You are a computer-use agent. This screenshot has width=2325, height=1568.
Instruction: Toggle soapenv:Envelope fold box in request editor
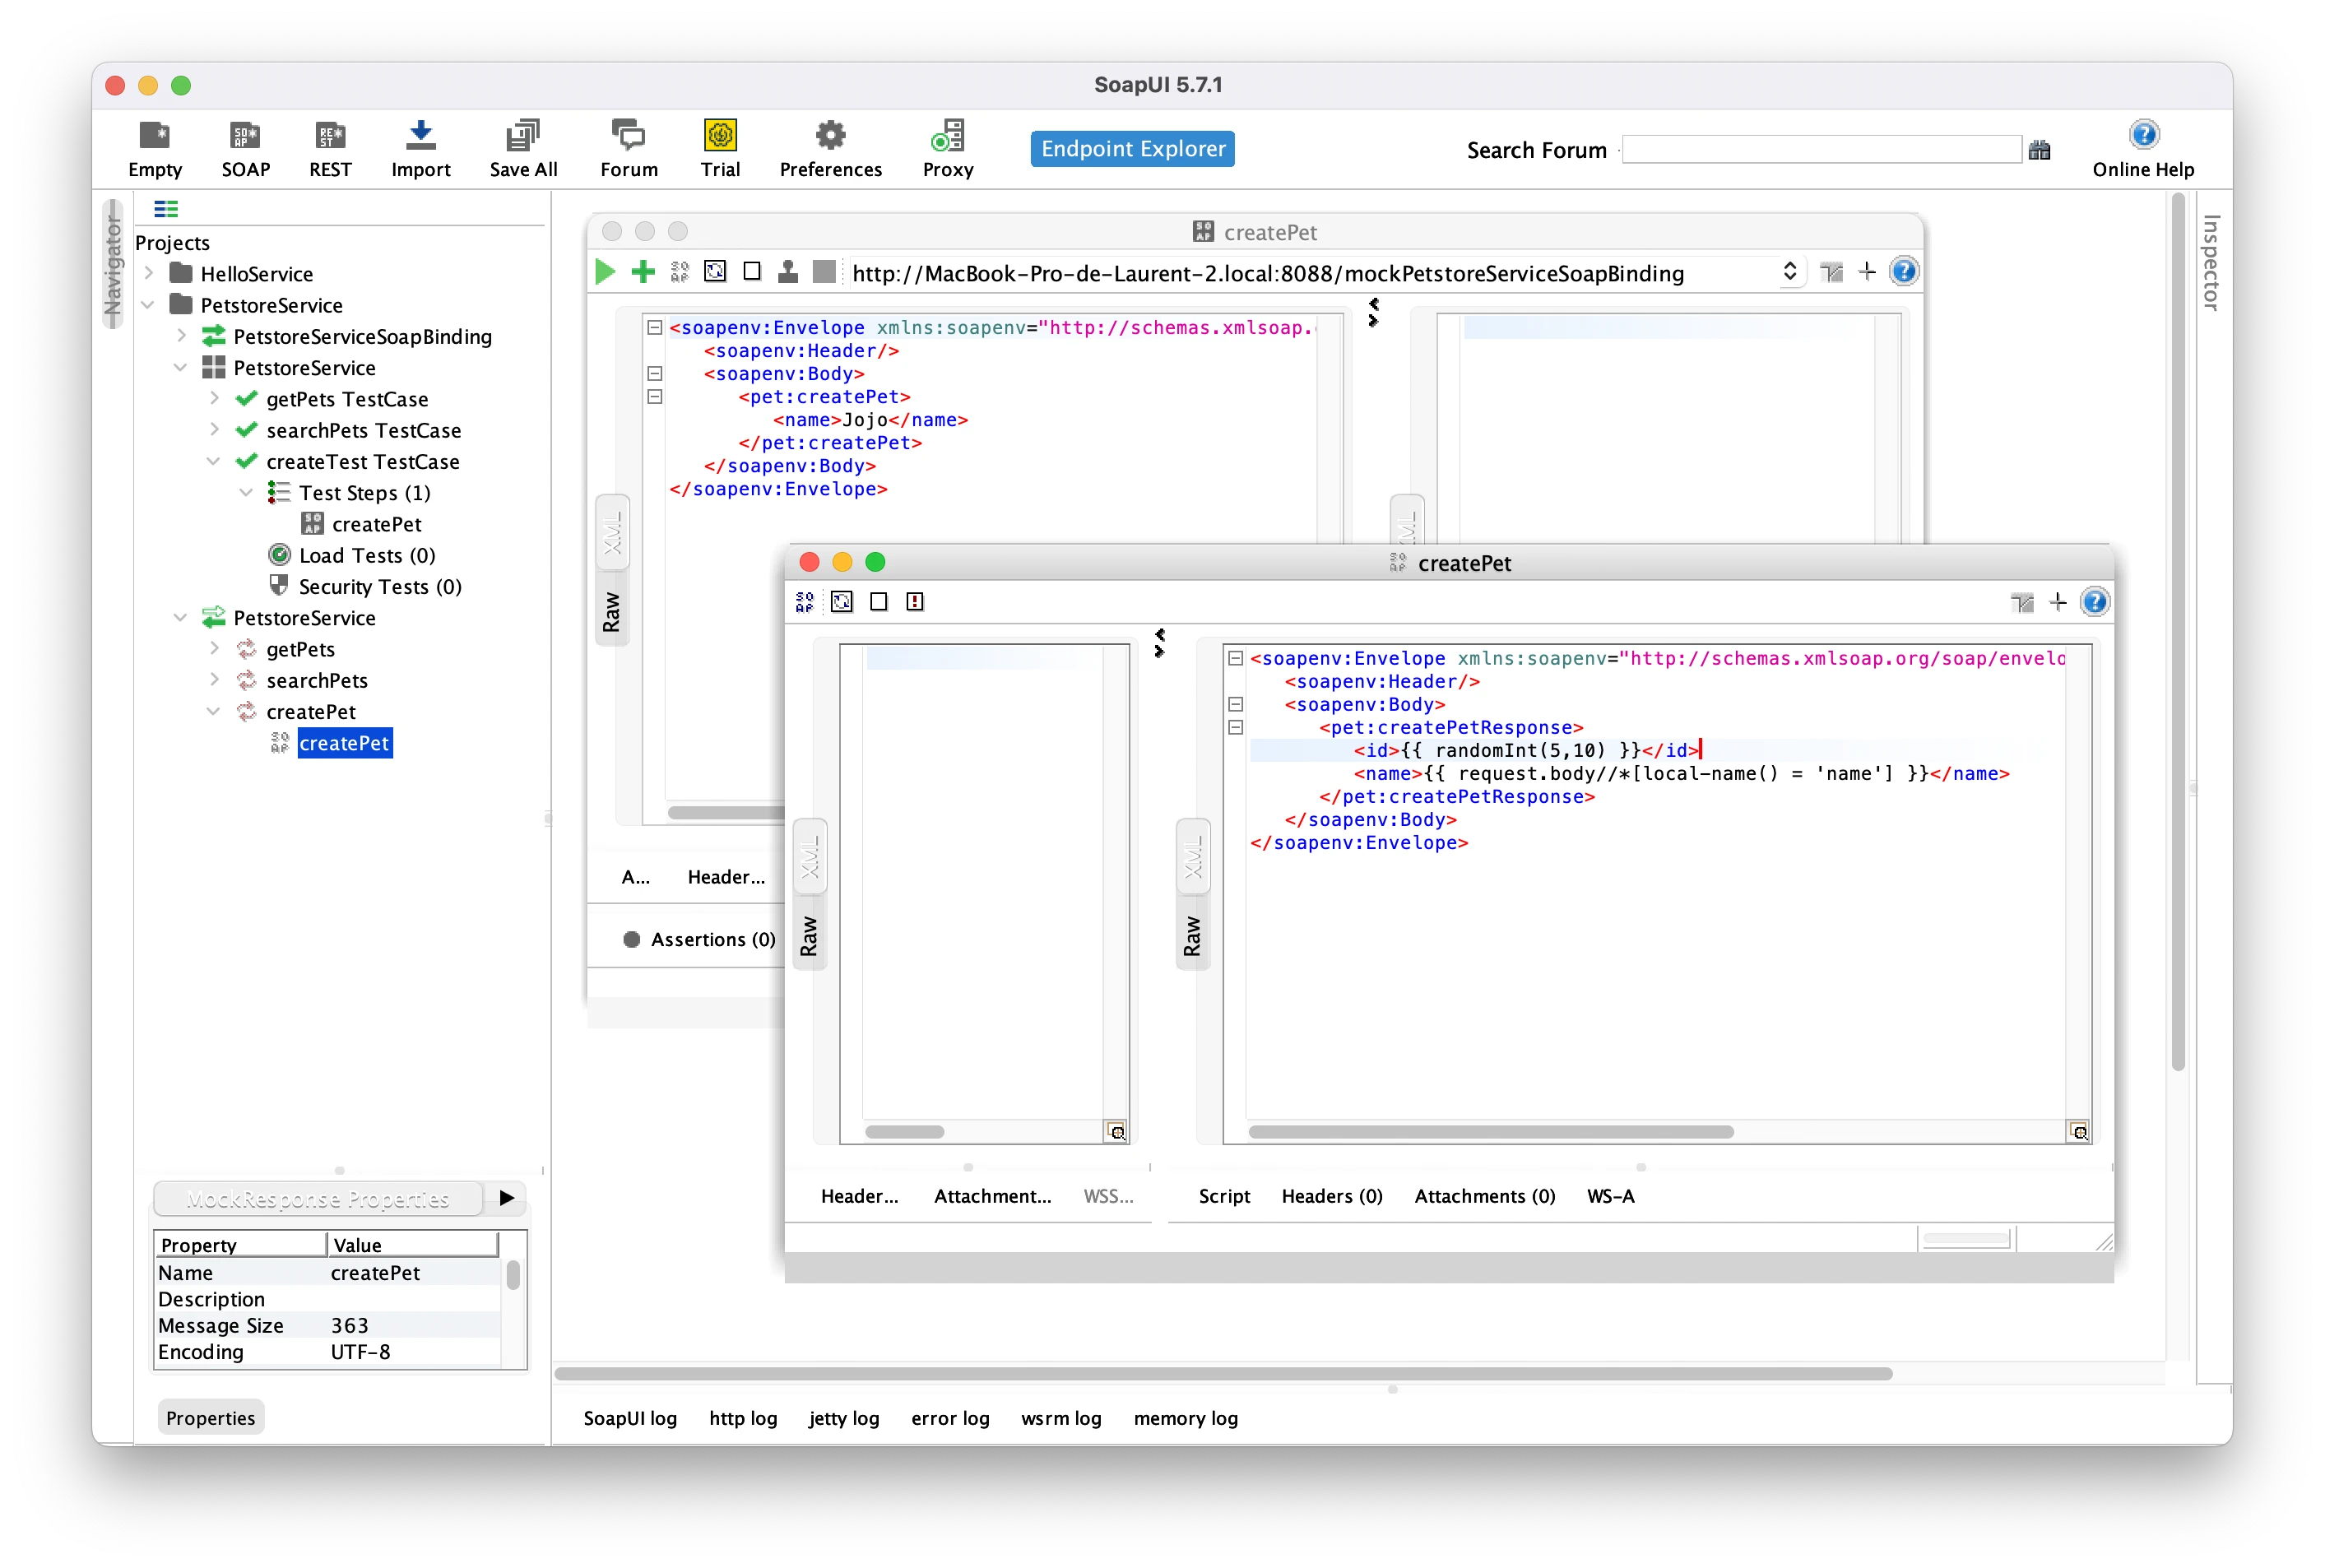(x=655, y=328)
